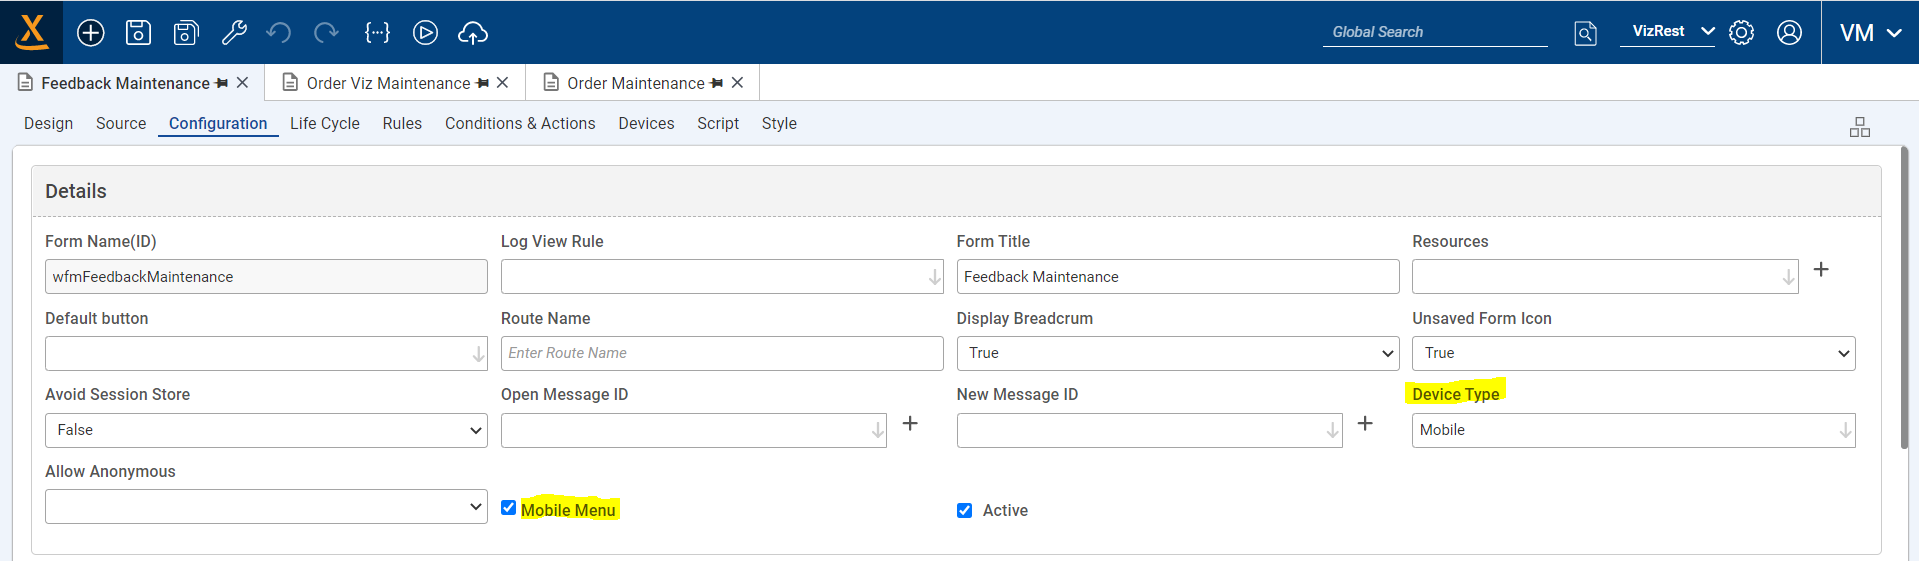Click the curly braces code icon
This screenshot has width=1919, height=561.
click(377, 33)
